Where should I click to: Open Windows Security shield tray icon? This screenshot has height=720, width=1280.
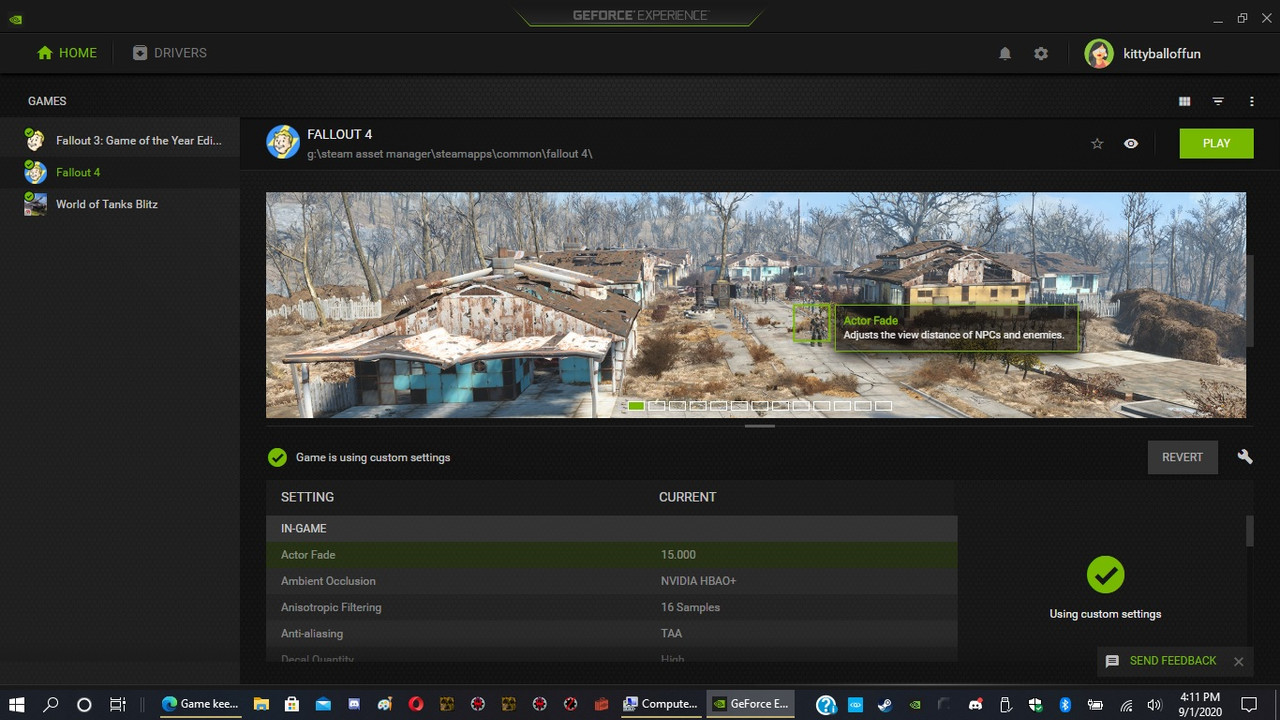[1035, 704]
